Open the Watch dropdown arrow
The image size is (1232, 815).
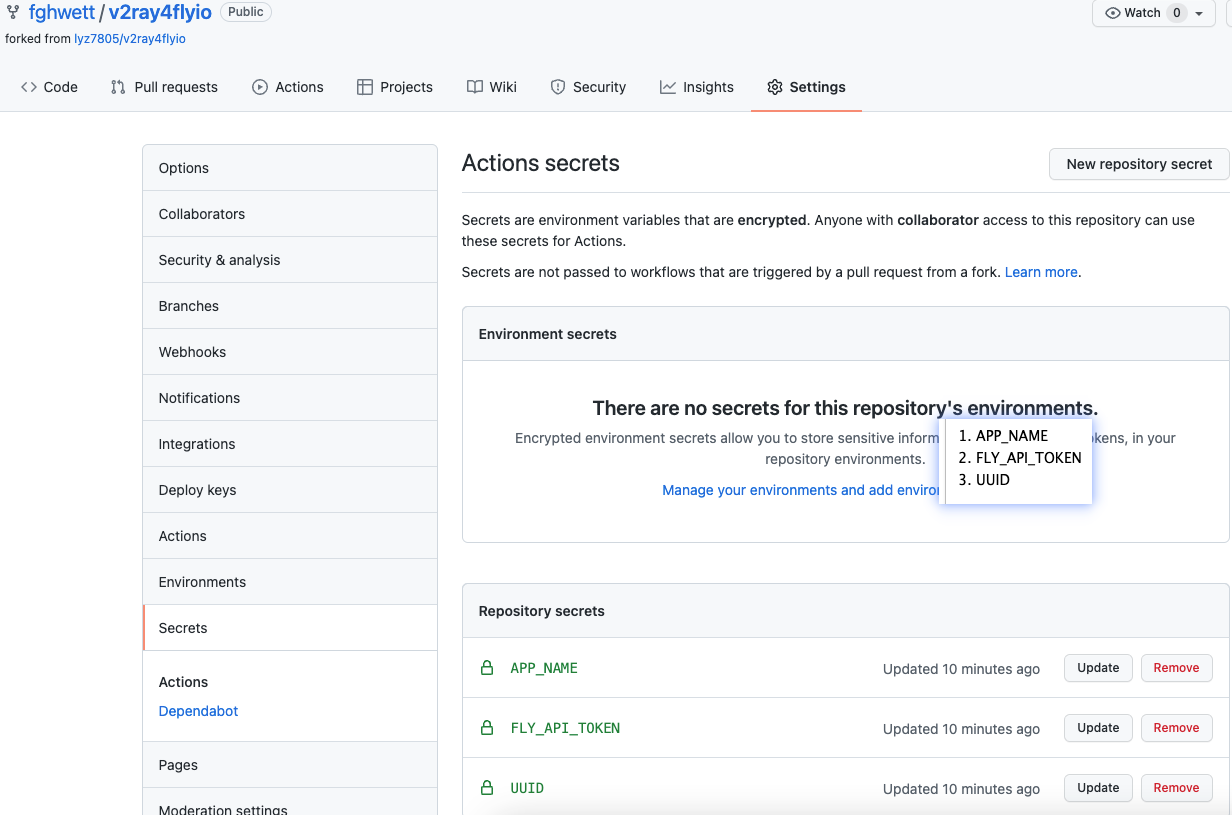[1199, 13]
